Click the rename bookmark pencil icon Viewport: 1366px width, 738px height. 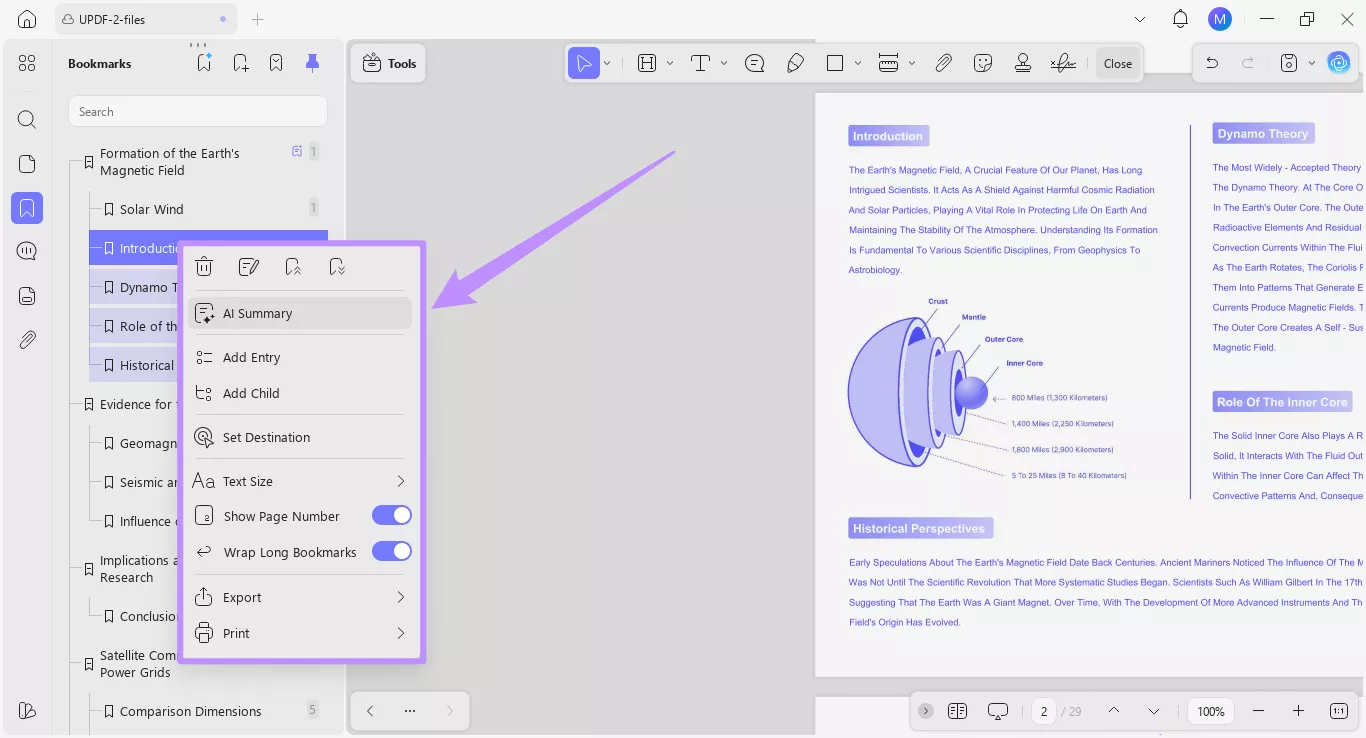(x=249, y=266)
